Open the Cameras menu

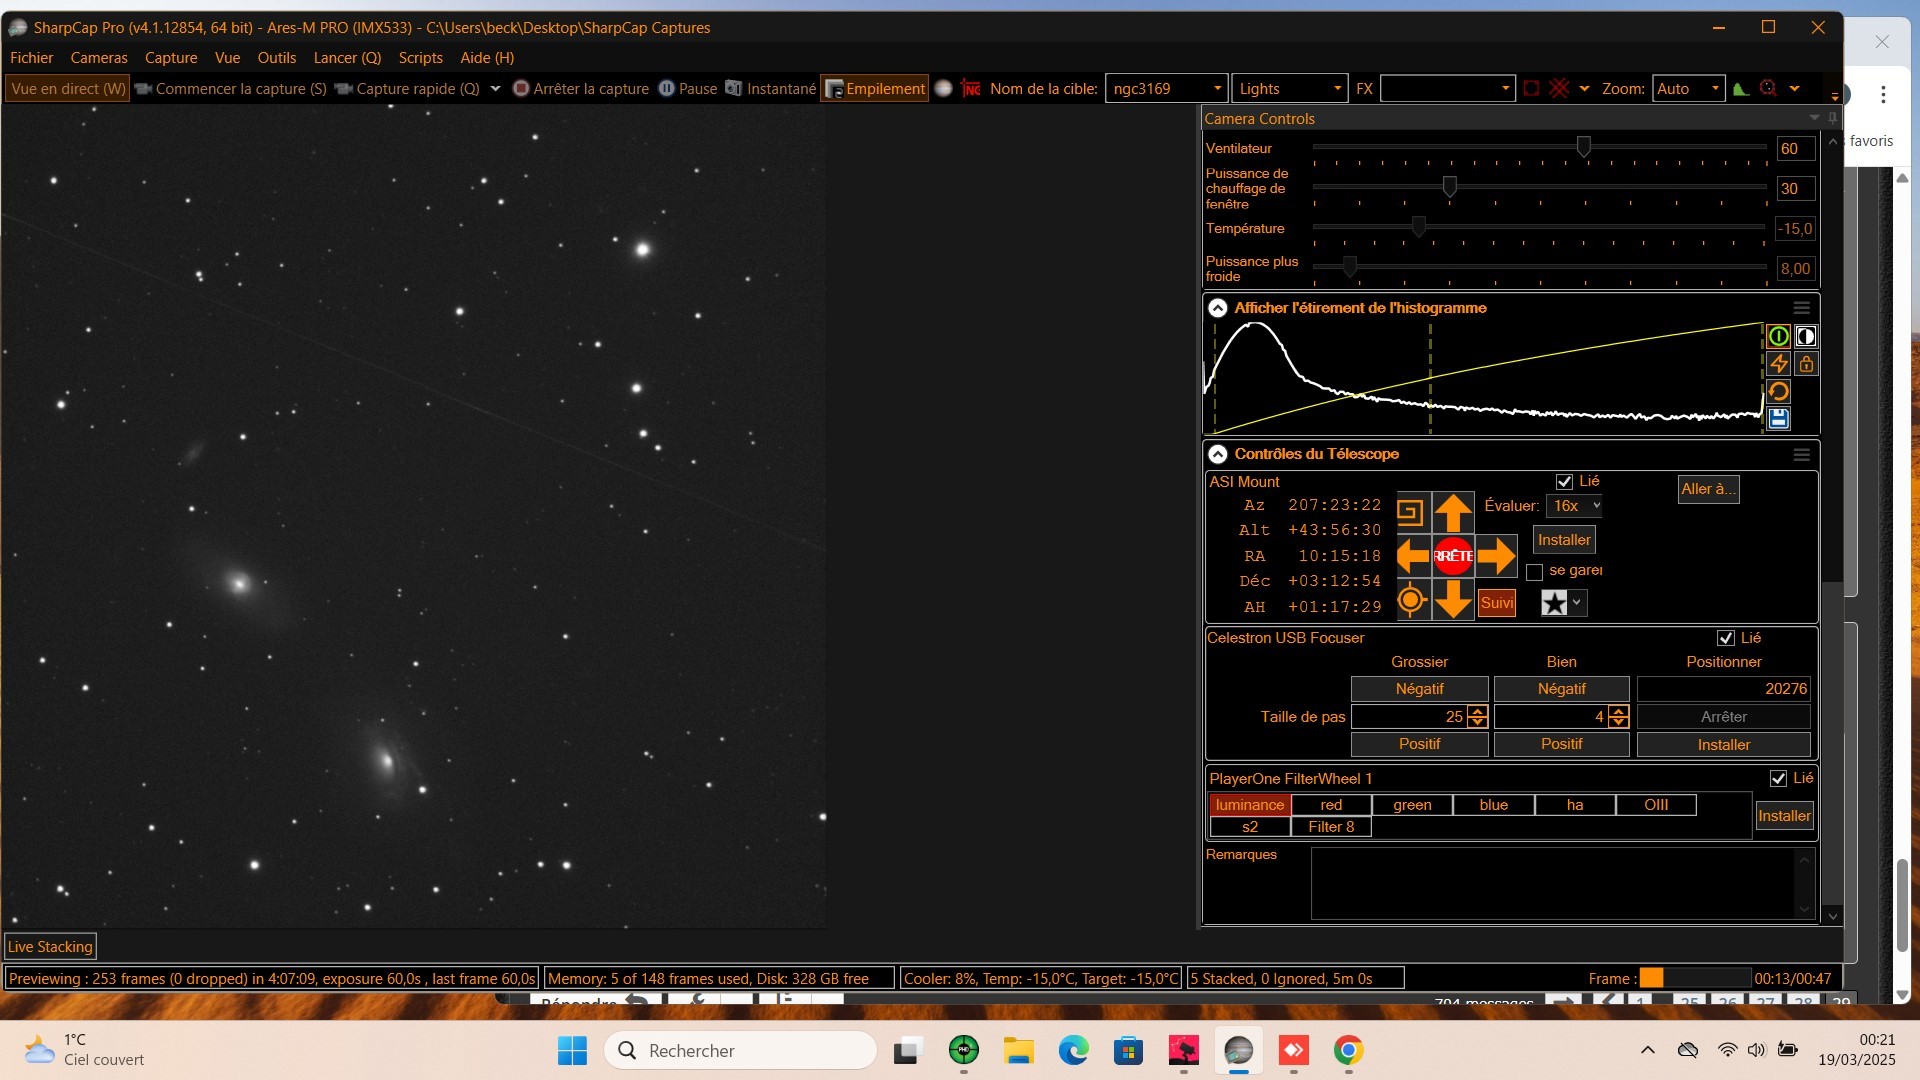[x=99, y=58]
